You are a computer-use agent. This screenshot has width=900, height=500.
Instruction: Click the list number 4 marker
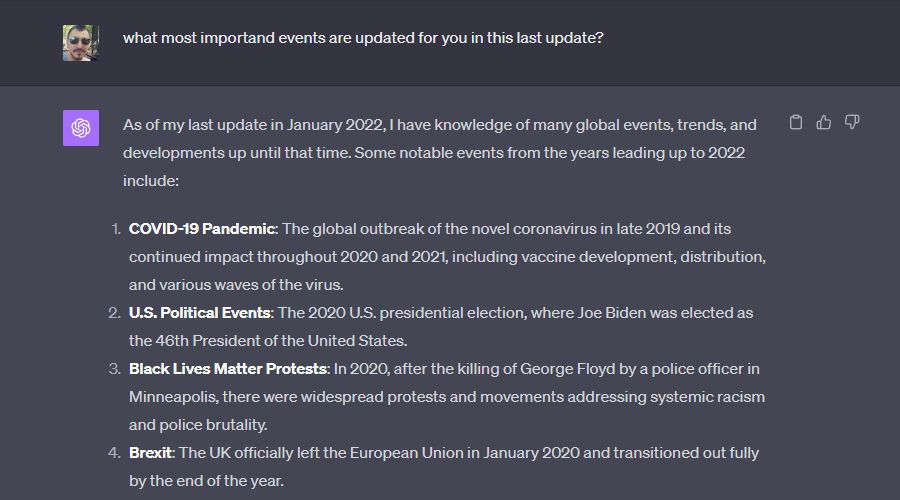(x=114, y=453)
